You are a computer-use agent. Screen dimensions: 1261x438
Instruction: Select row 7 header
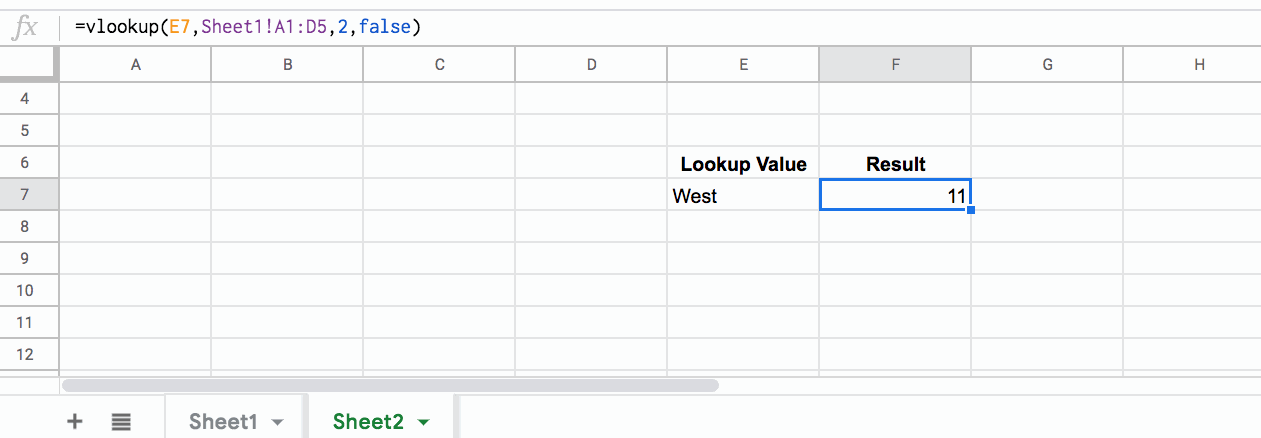point(28,194)
